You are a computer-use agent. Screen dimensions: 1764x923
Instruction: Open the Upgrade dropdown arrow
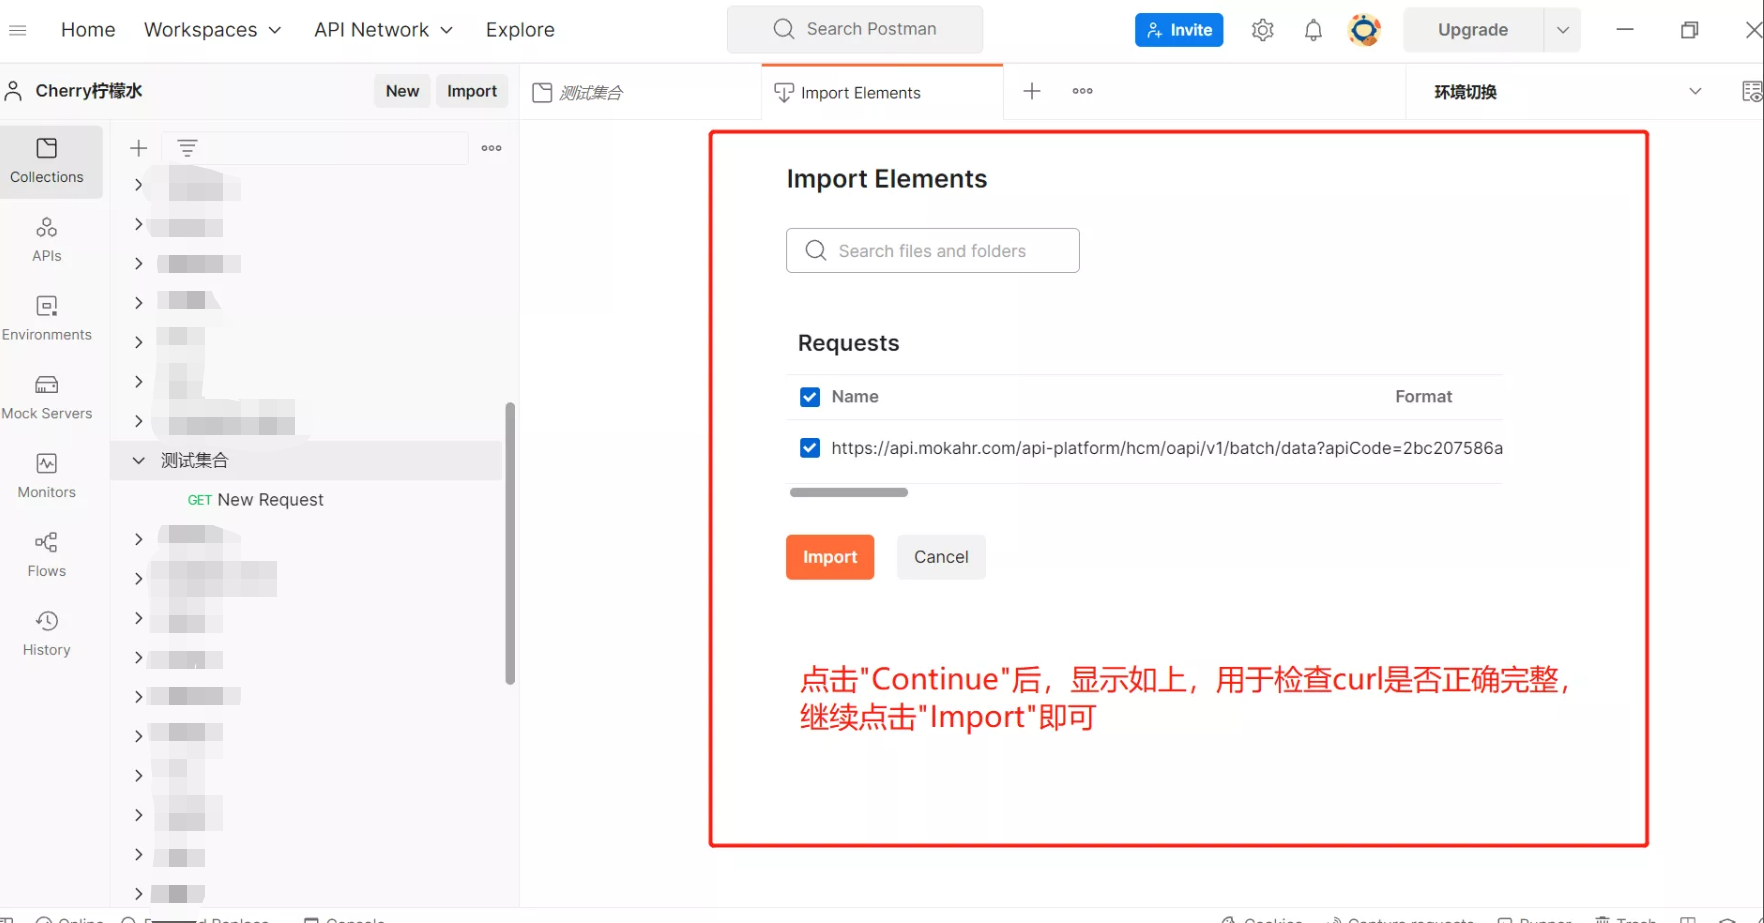1562,30
